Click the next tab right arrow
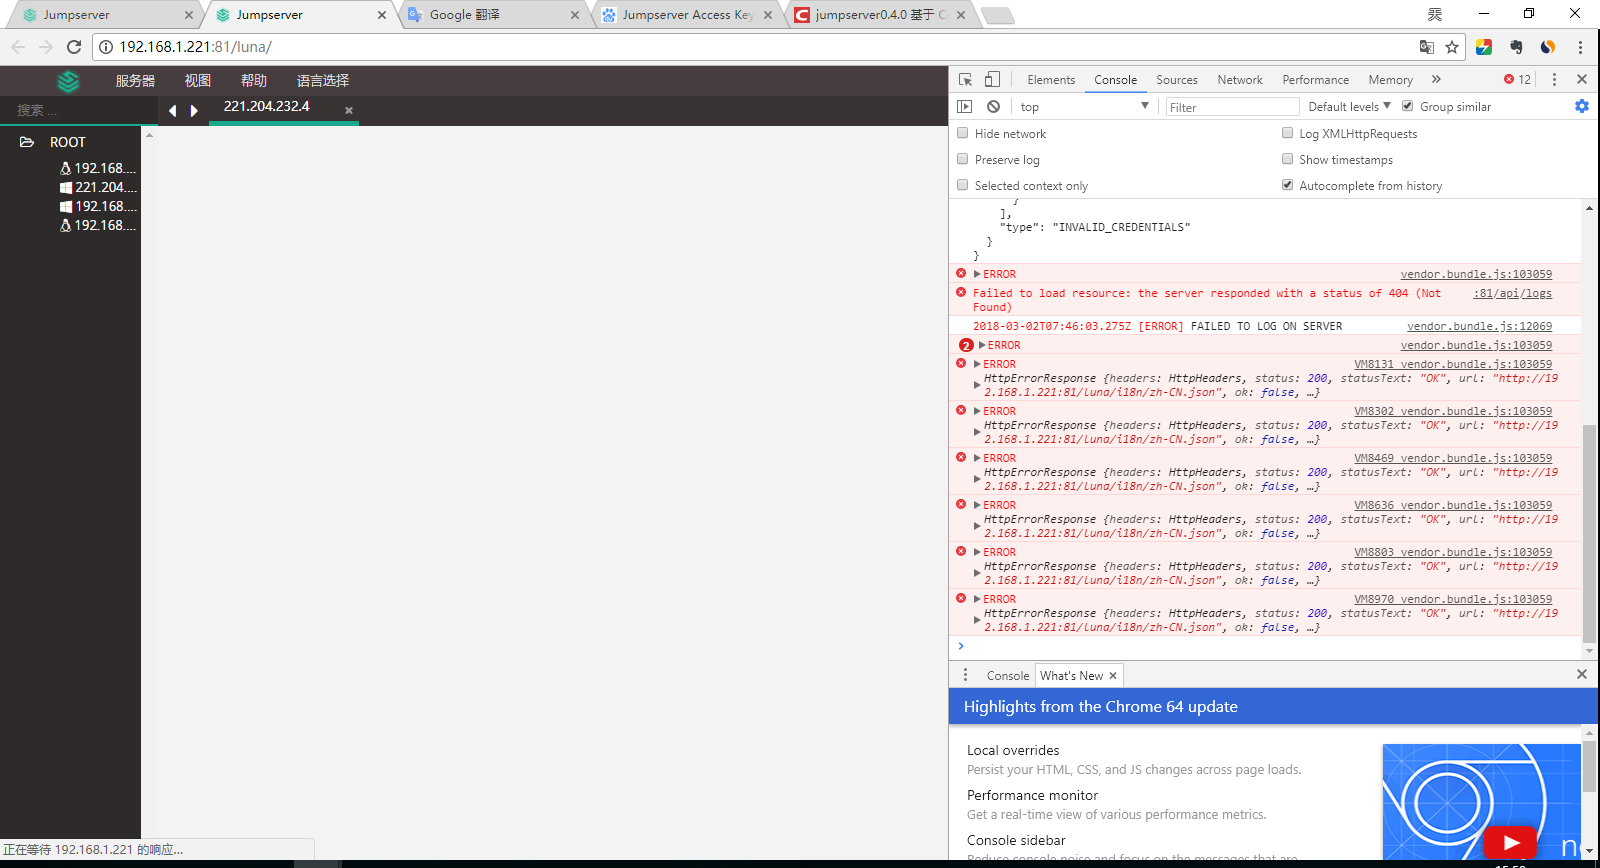 [194, 111]
